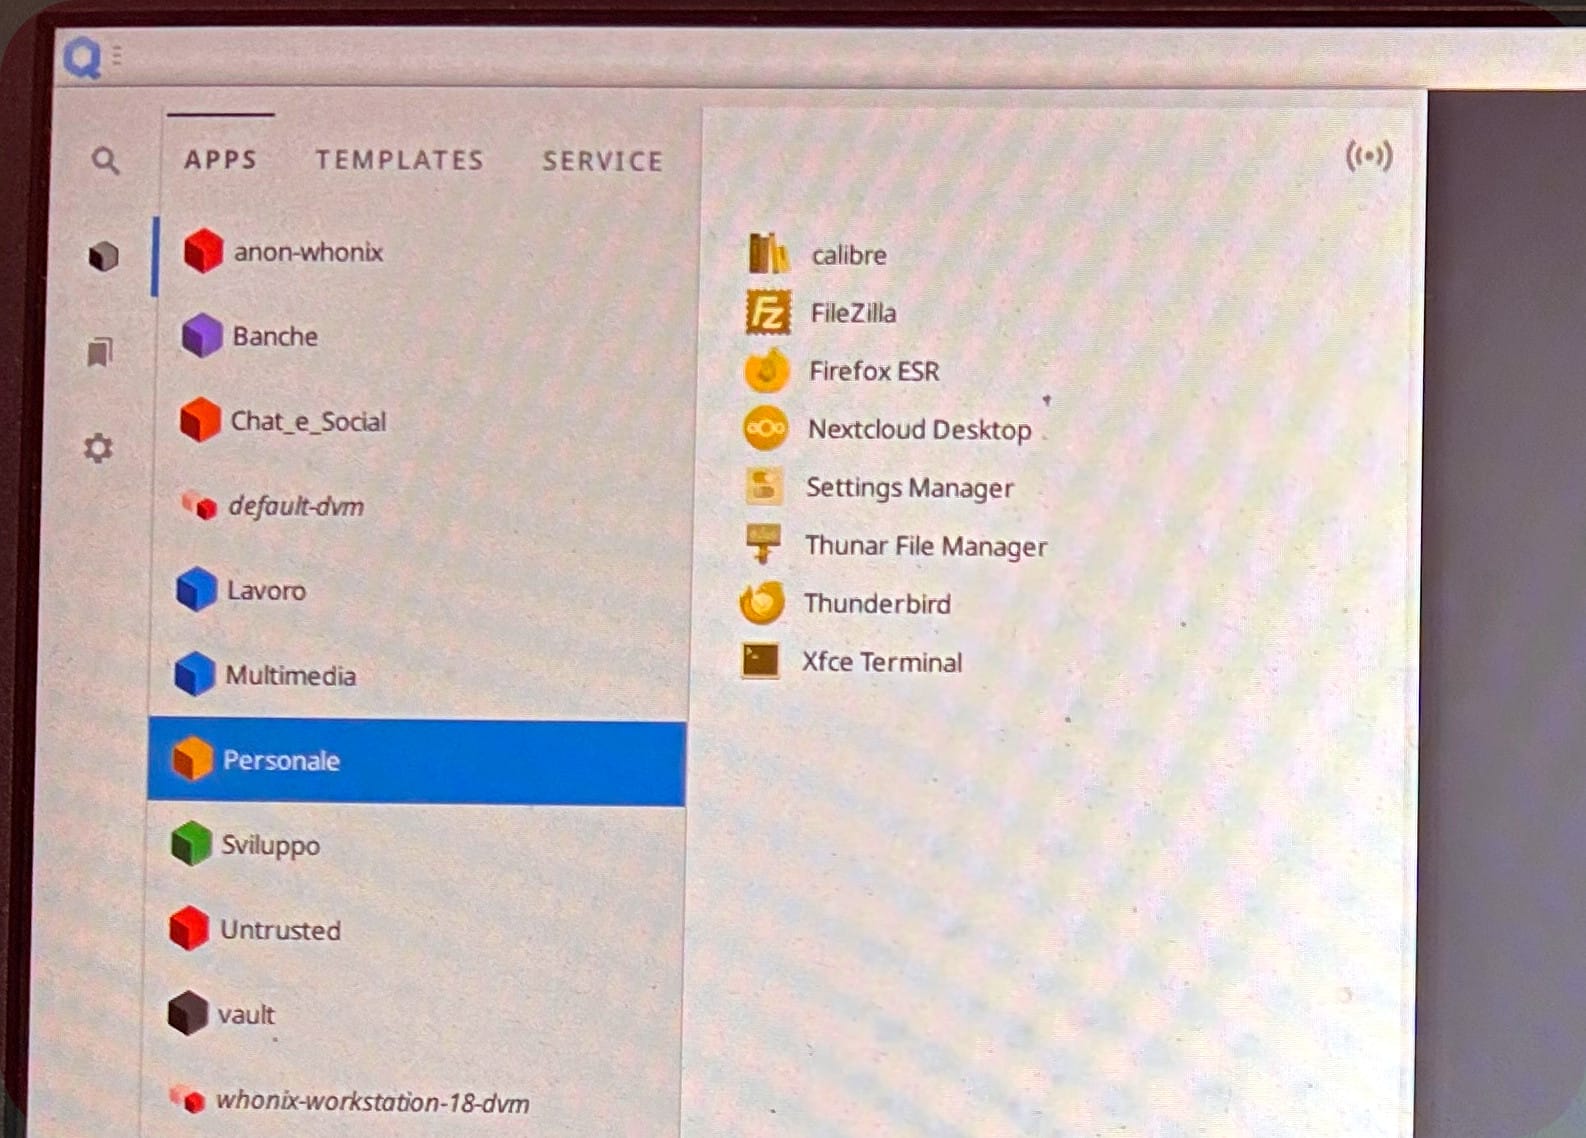Screen dimensions: 1586x1138
Task: Launch FileZilla application
Action: pyautogui.click(x=852, y=313)
